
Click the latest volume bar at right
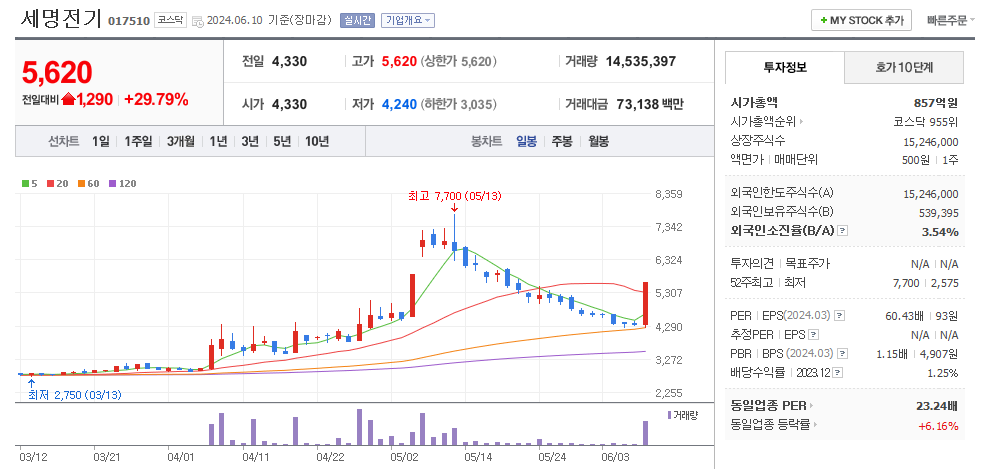point(645,433)
